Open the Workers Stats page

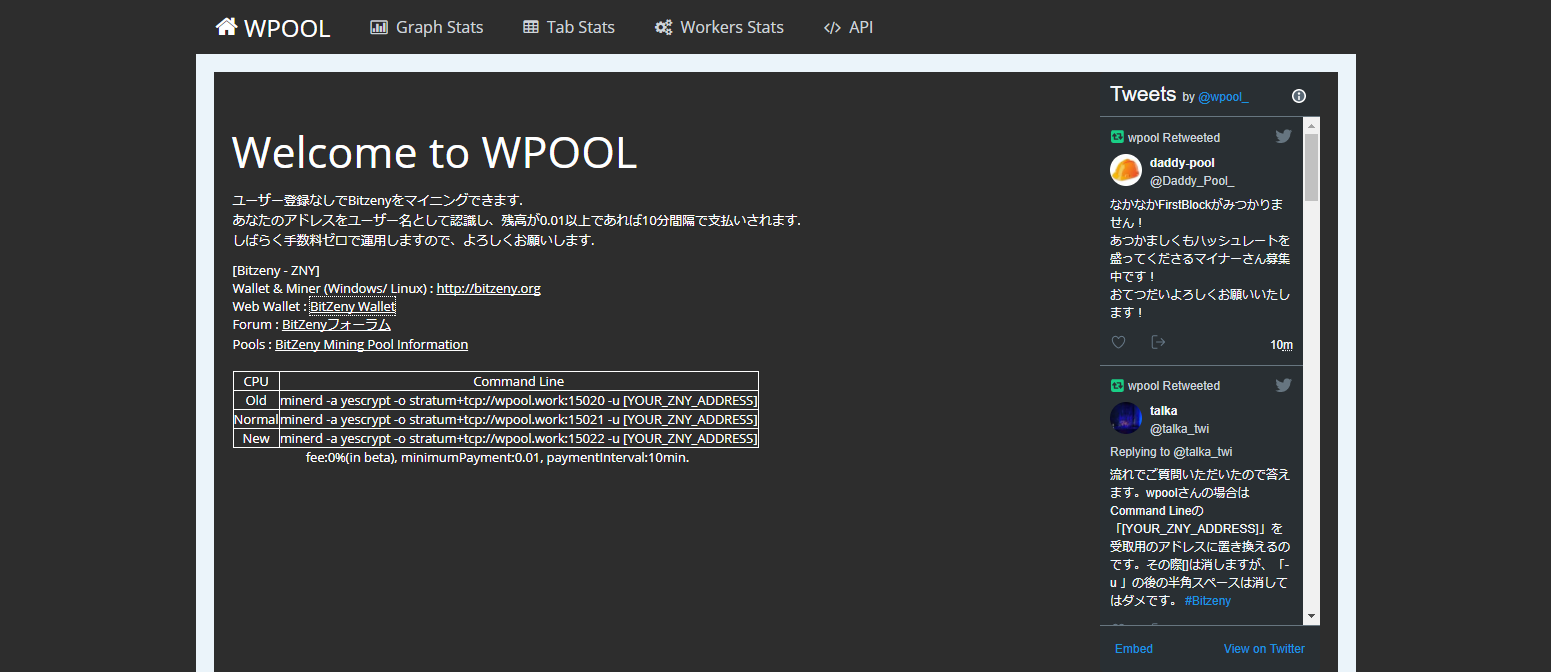click(719, 27)
